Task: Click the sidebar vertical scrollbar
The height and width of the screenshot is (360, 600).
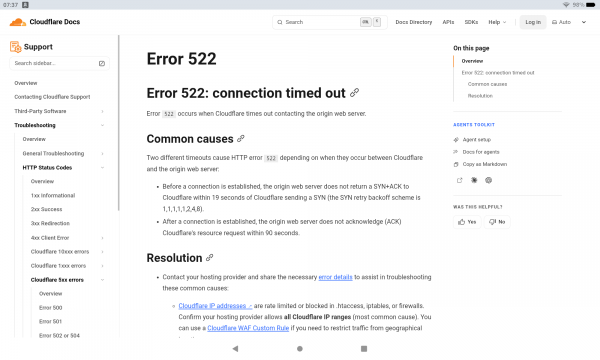Action: pos(119,122)
